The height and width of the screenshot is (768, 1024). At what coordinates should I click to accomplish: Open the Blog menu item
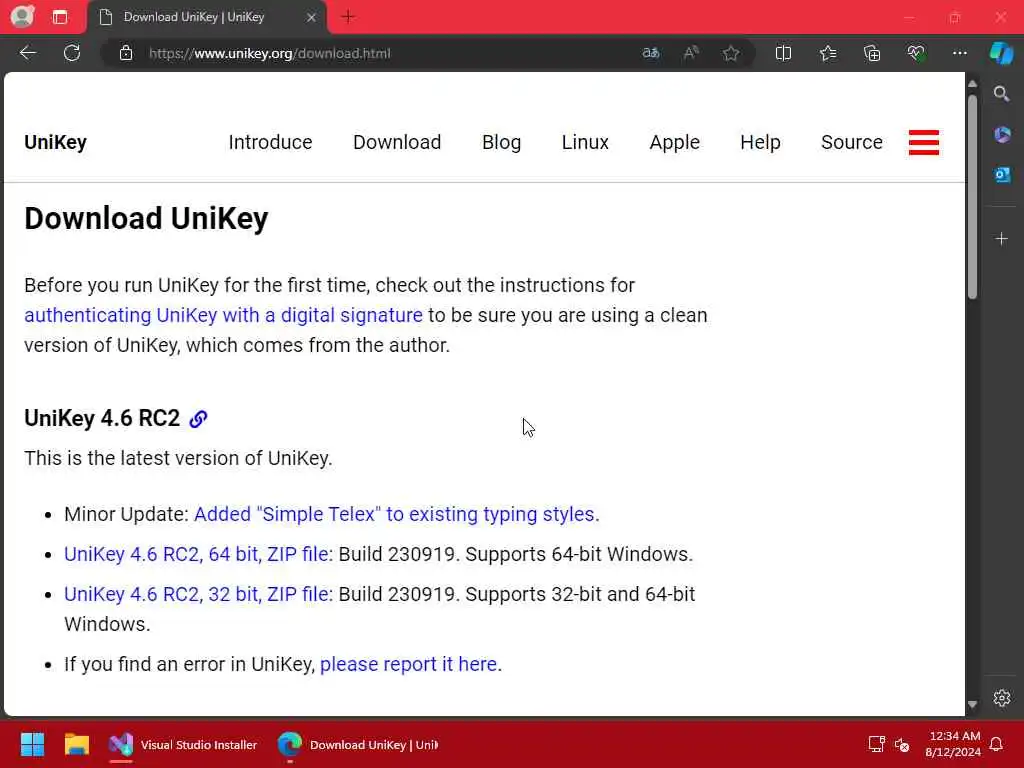click(x=502, y=142)
